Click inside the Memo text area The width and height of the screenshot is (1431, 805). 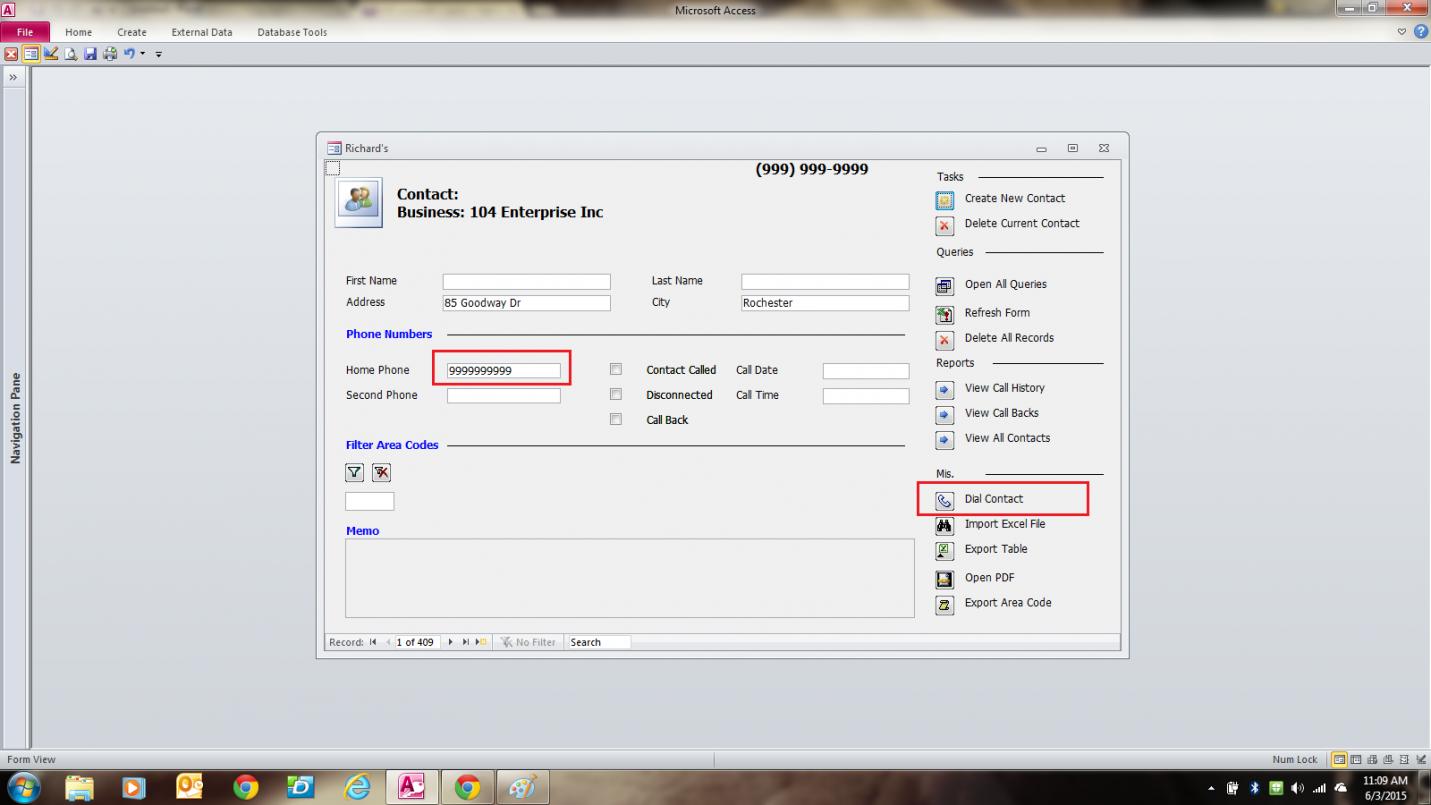tap(630, 578)
